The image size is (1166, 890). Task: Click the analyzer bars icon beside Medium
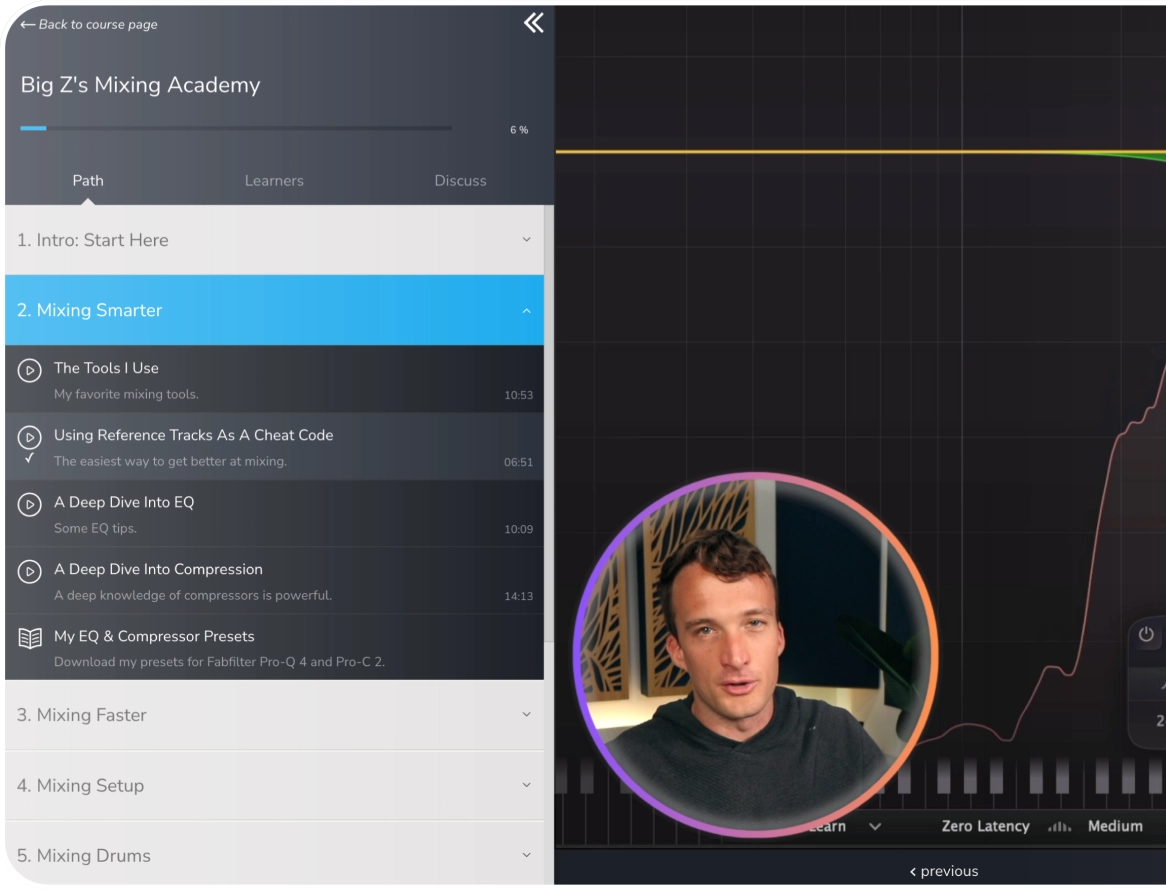(x=1059, y=827)
